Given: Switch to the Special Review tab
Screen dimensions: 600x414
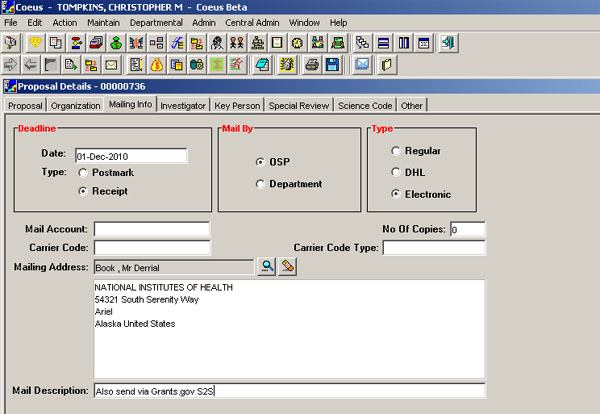Looking at the screenshot, I should (x=297, y=105).
